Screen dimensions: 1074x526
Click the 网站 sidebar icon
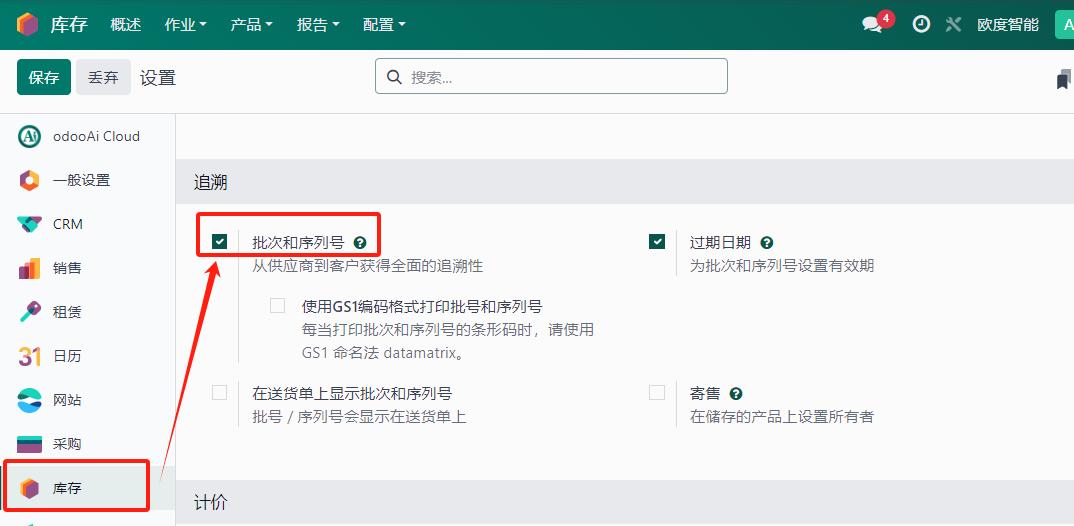29,399
